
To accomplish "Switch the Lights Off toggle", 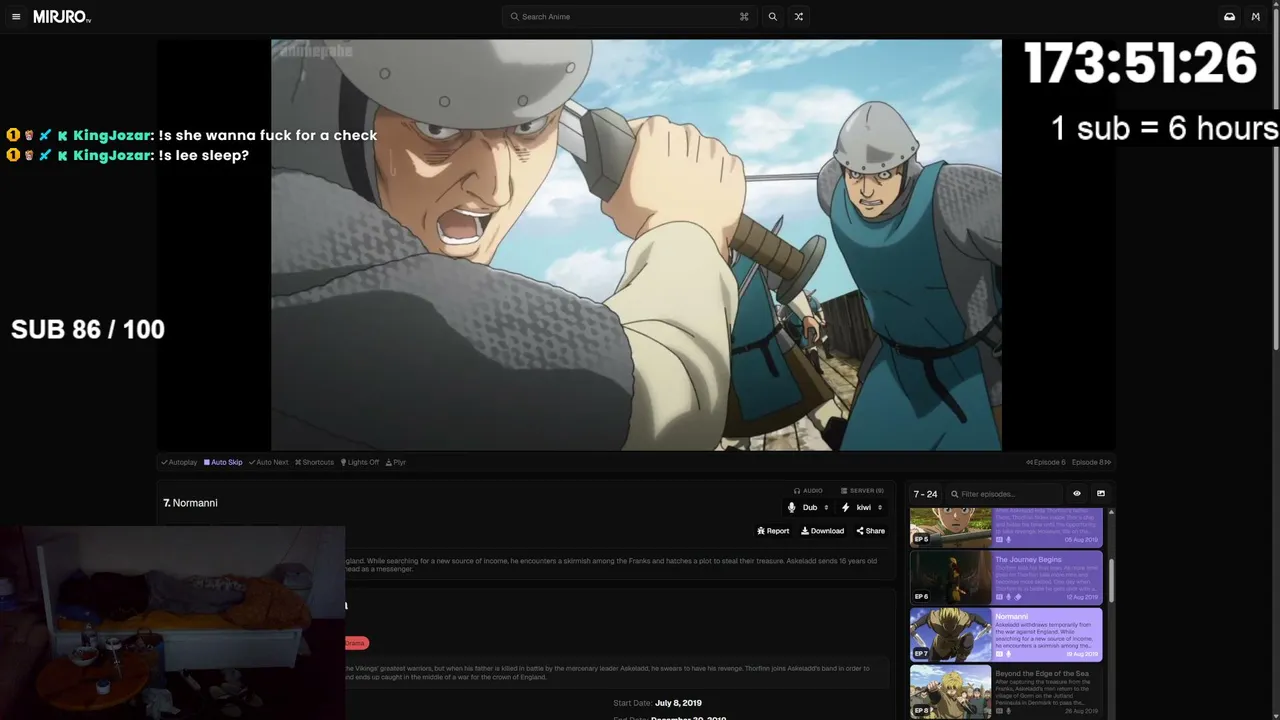I will (360, 462).
